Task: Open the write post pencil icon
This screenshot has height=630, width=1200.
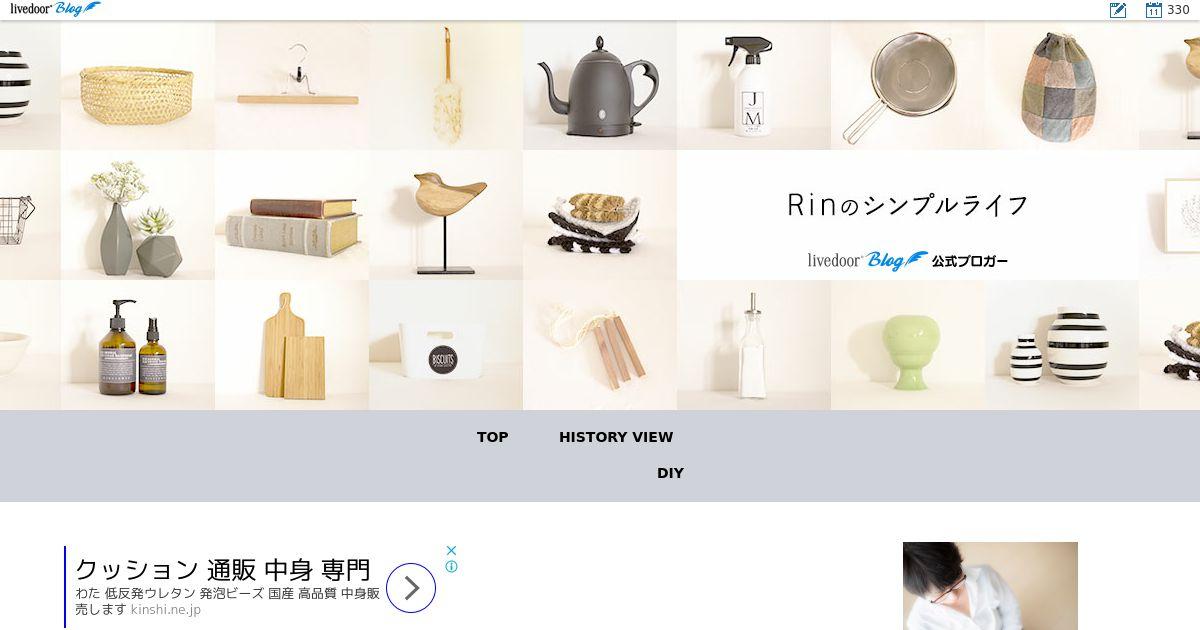Action: click(x=1118, y=10)
